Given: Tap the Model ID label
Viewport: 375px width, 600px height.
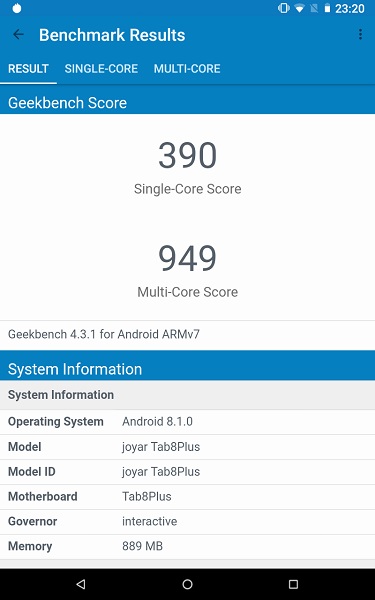Looking at the screenshot, I should (x=32, y=471).
